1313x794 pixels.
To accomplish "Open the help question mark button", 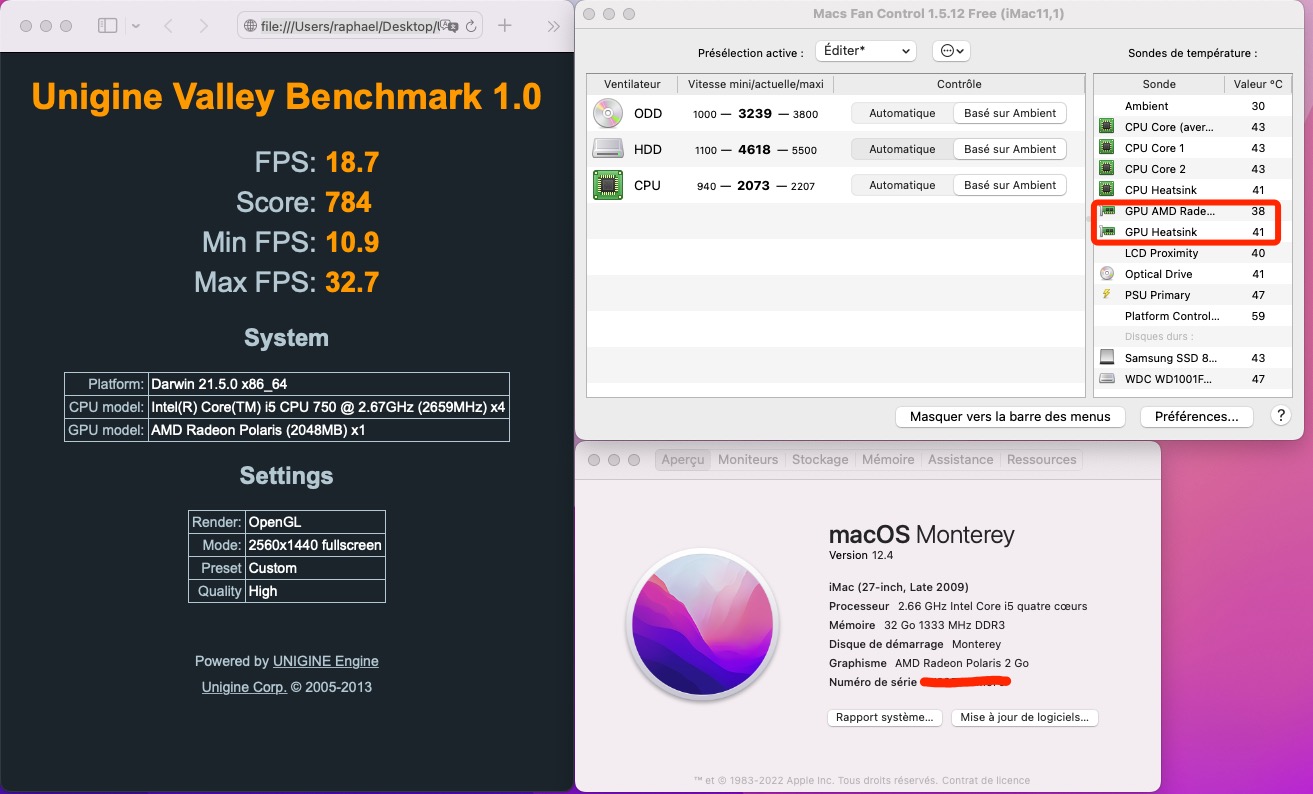I will tap(1280, 416).
